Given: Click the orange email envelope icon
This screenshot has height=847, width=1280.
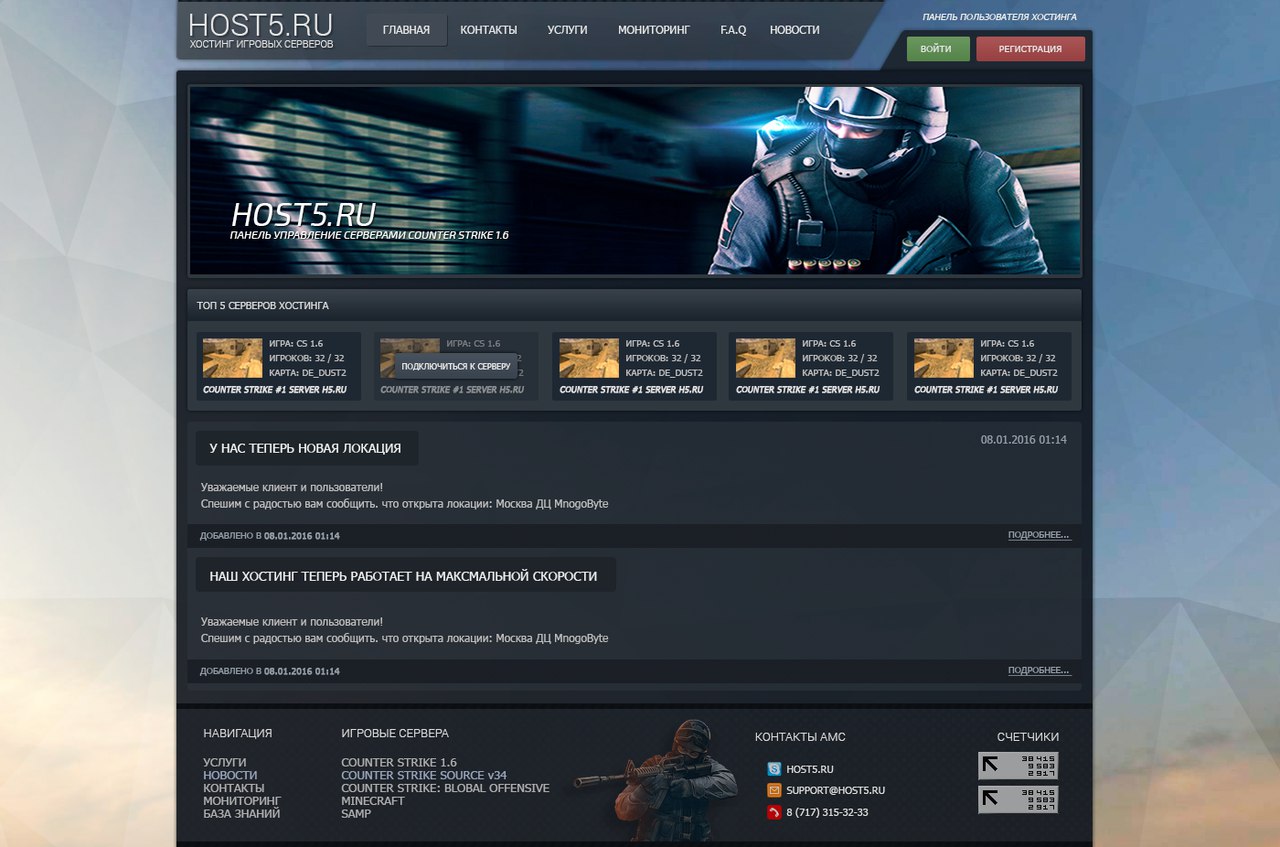Looking at the screenshot, I should click(774, 790).
